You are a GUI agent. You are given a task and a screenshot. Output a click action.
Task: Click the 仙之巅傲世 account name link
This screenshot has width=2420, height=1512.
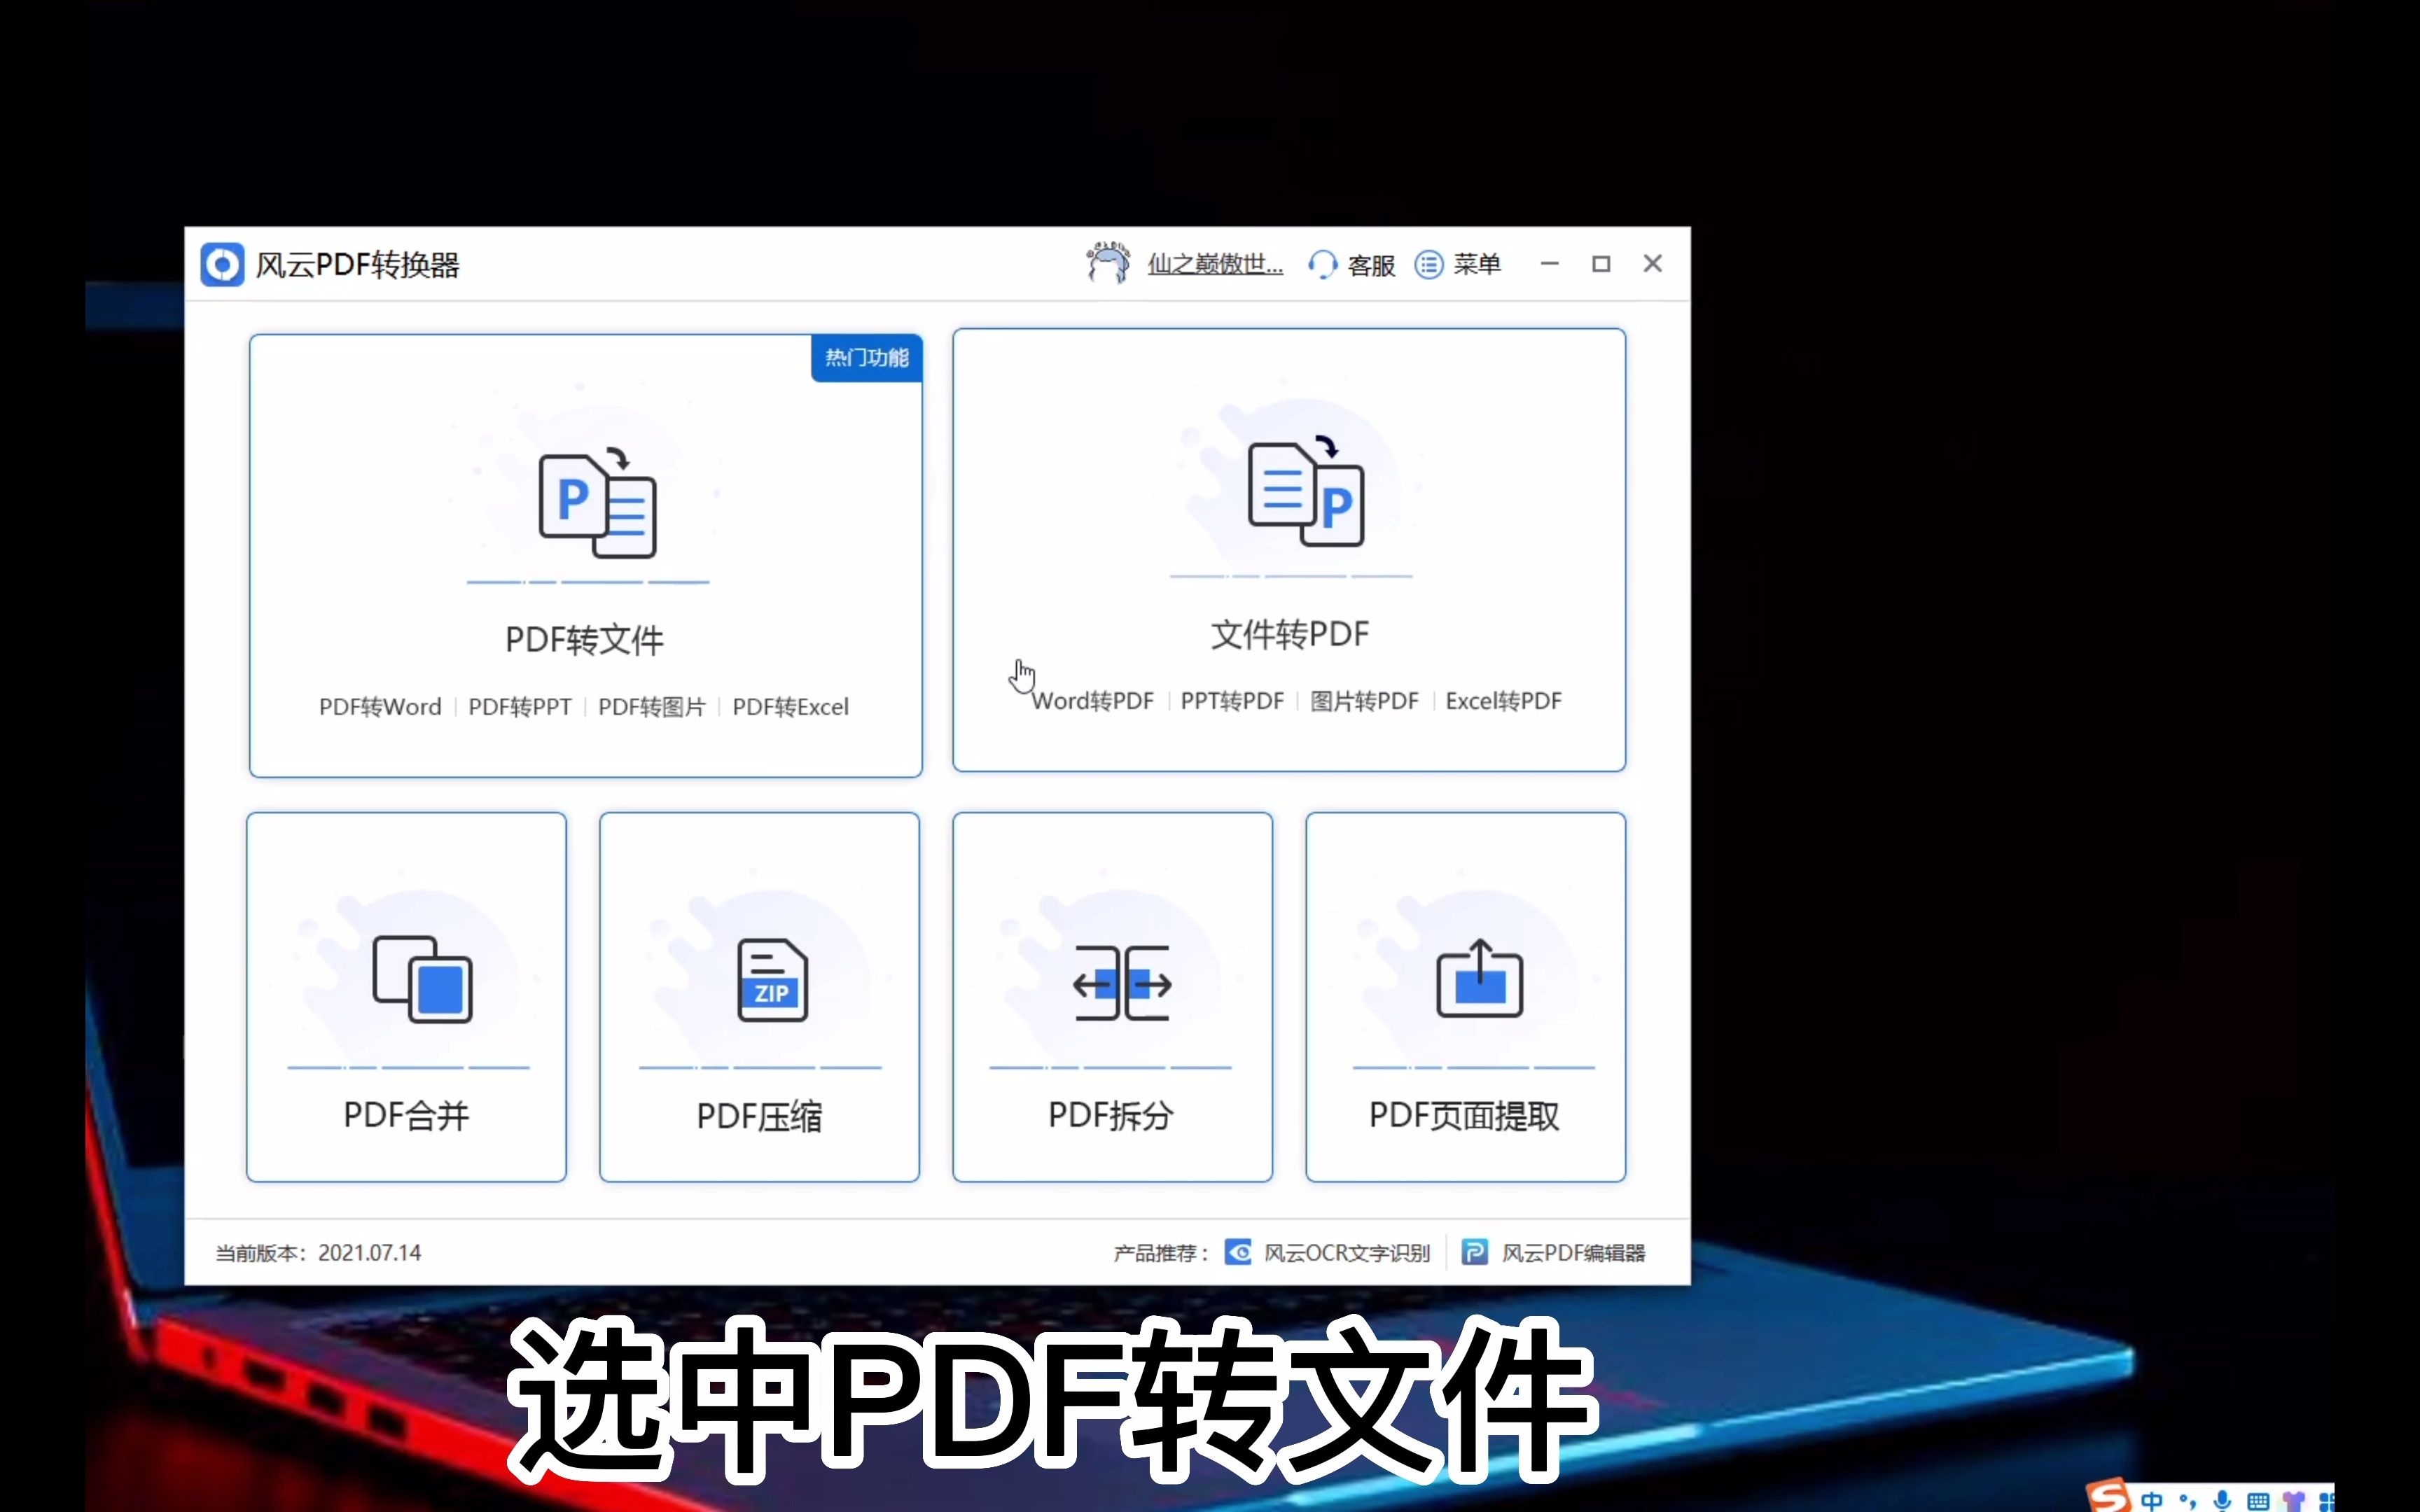1215,264
